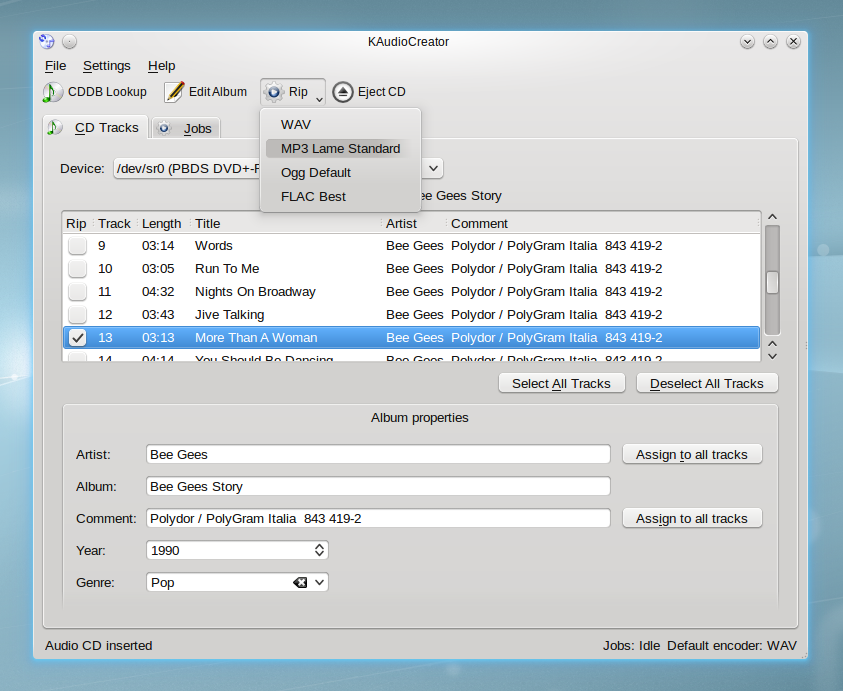Click the track list vertical scrollbar handle
Image resolution: width=843 pixels, height=691 pixels.
click(772, 283)
